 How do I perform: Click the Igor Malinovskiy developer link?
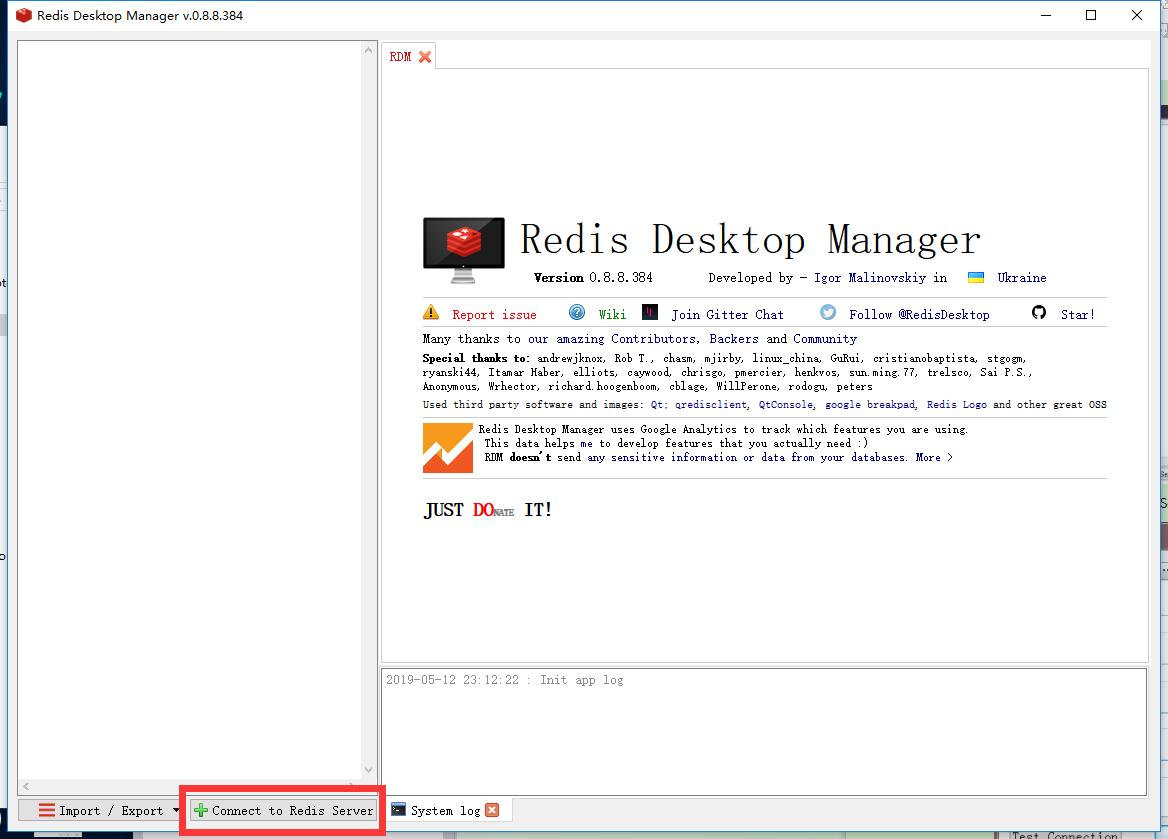869,278
